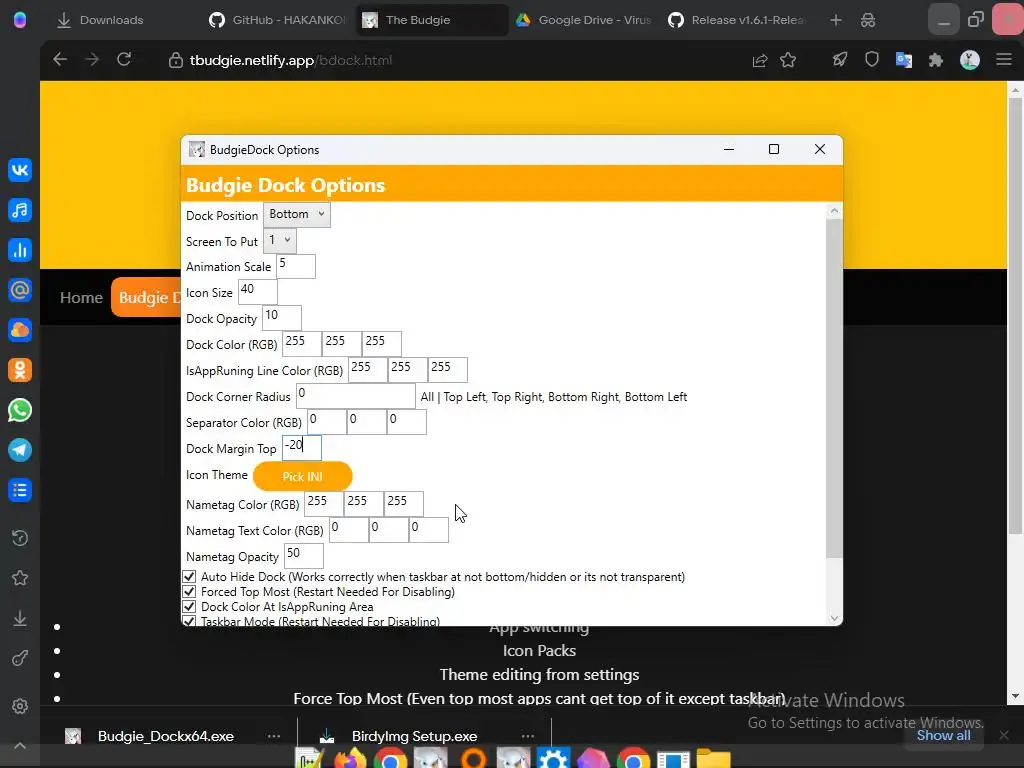Click the options dialog scrollbar down arrow

(834, 618)
